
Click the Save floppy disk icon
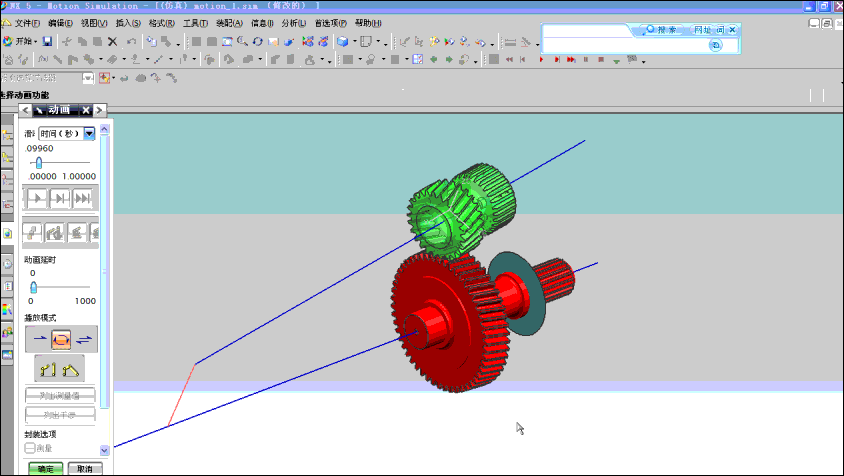click(x=47, y=41)
